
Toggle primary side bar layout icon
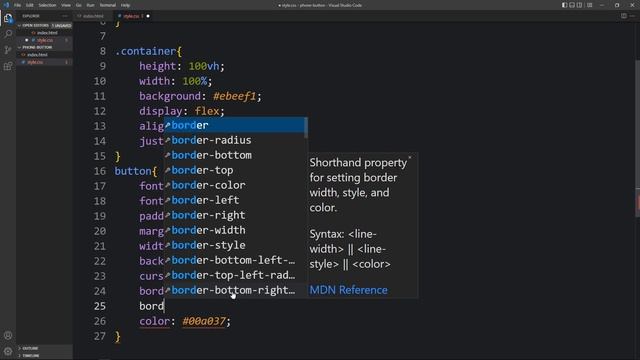[x=564, y=5]
